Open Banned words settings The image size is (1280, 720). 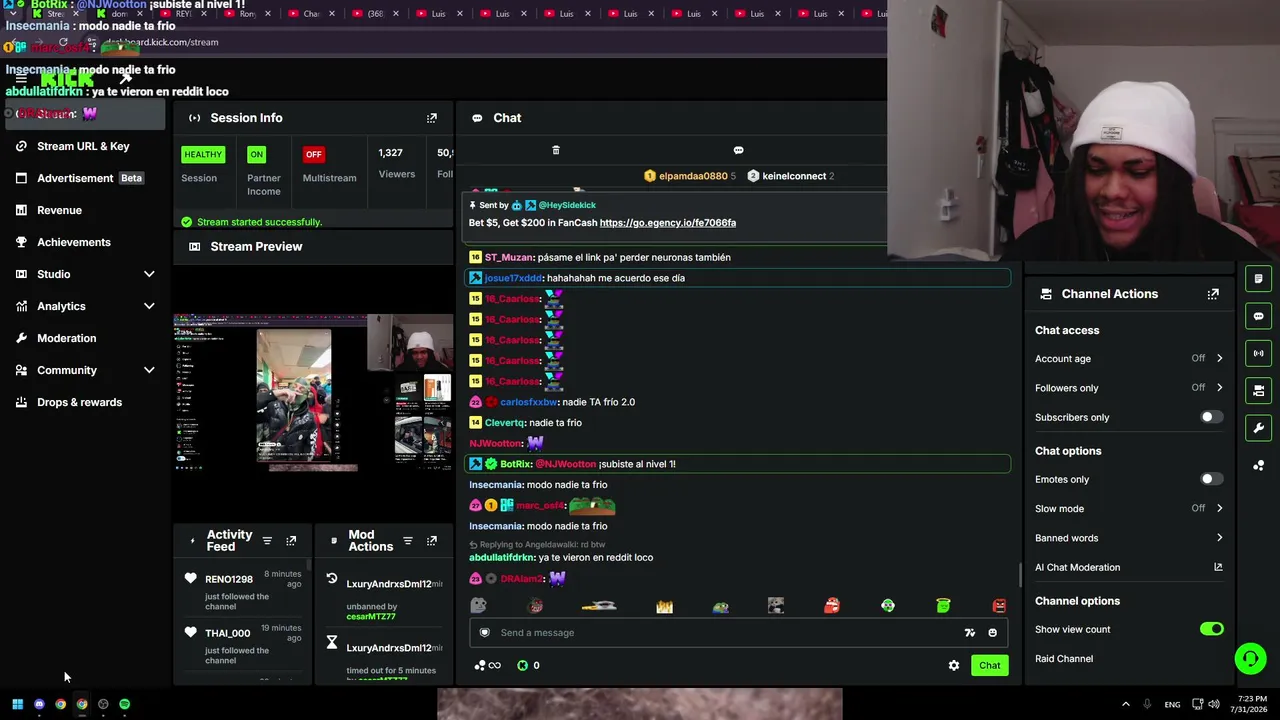coord(1129,538)
